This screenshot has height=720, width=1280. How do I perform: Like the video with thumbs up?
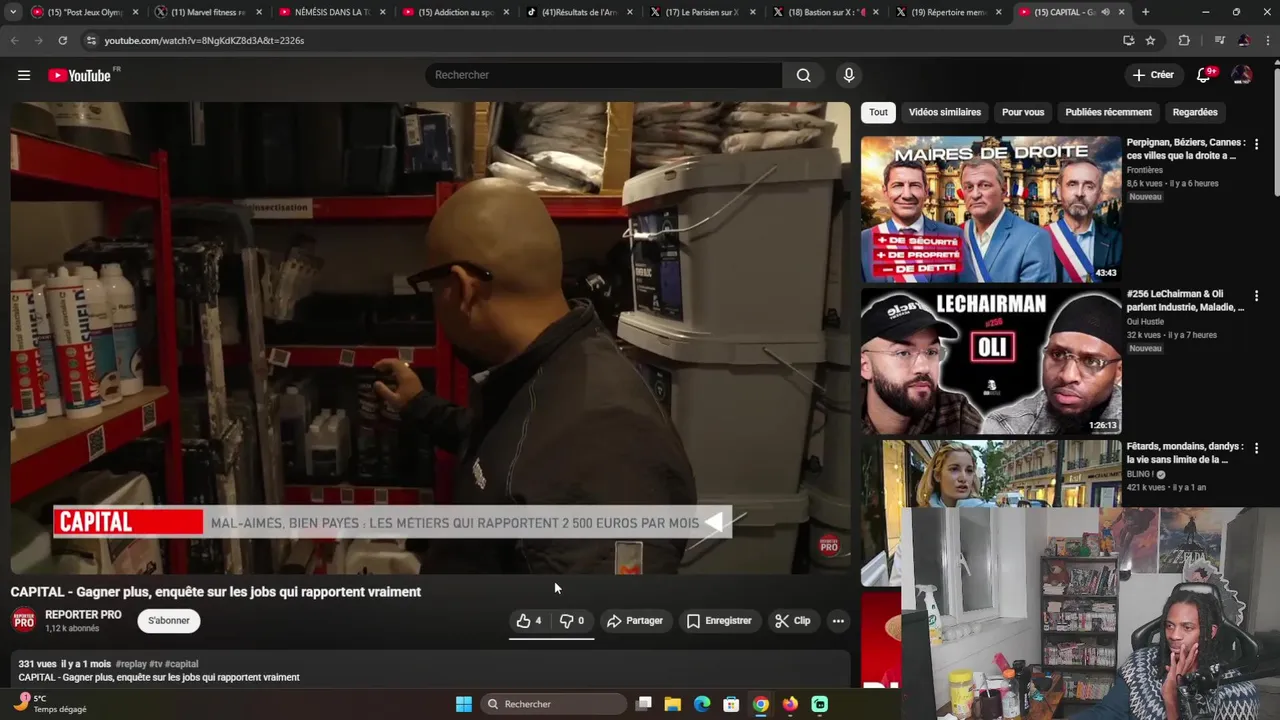530,621
